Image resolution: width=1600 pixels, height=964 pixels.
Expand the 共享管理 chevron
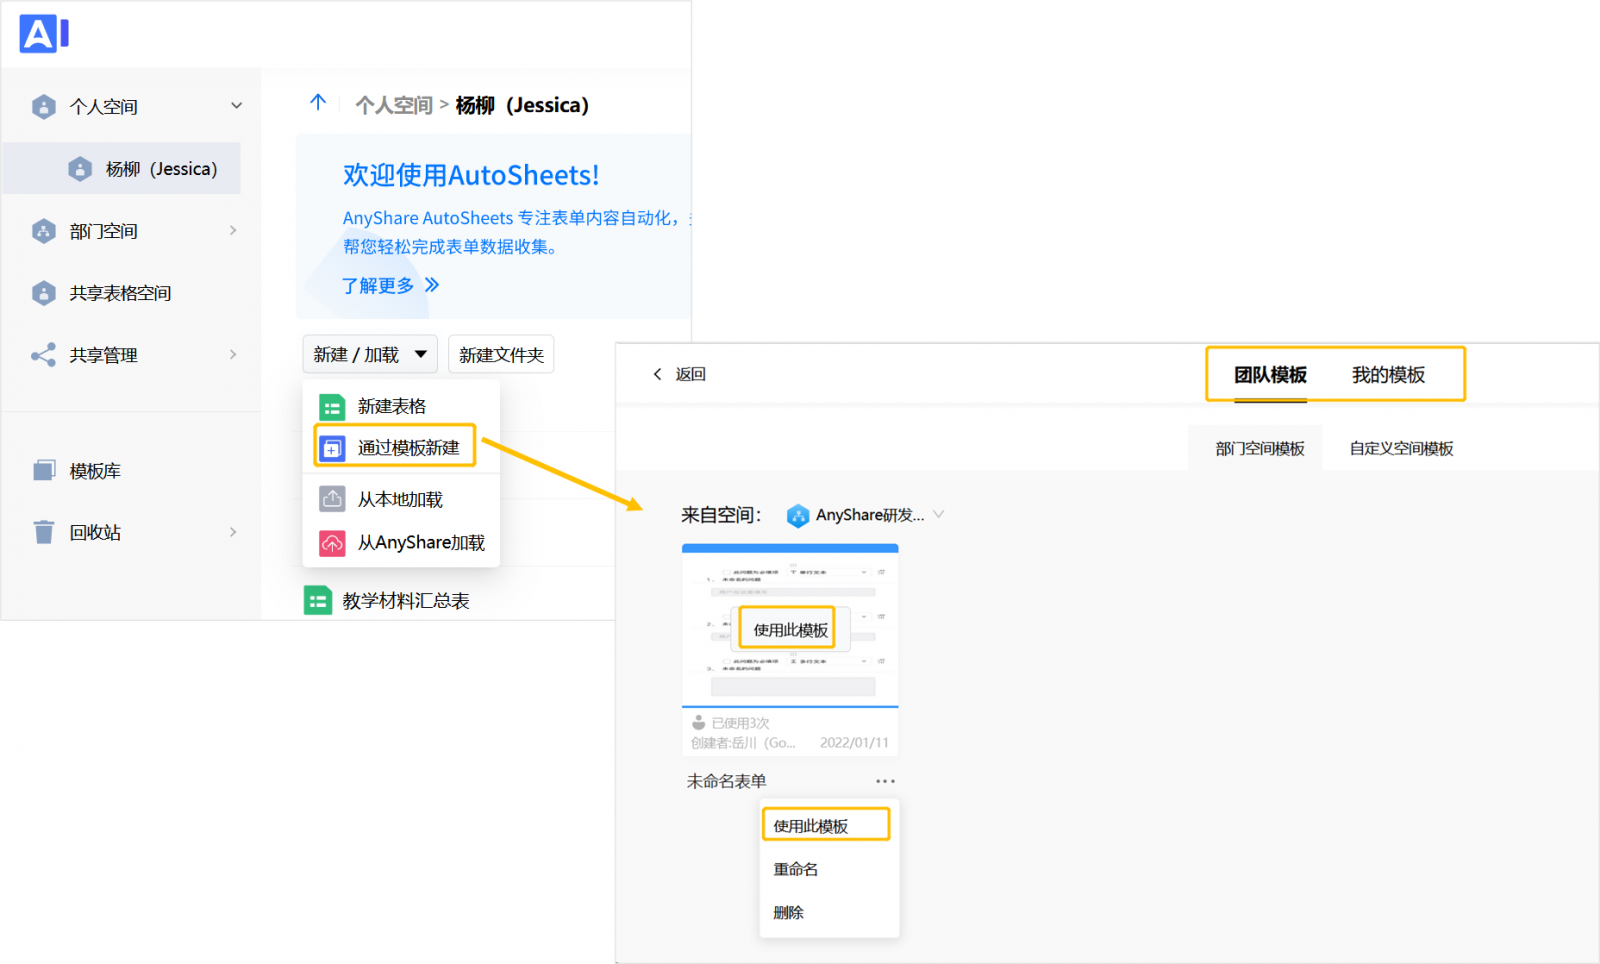coord(233,355)
